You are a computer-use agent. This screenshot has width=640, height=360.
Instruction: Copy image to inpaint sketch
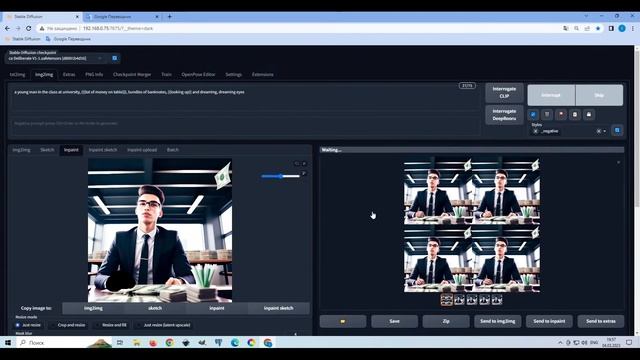(x=278, y=308)
